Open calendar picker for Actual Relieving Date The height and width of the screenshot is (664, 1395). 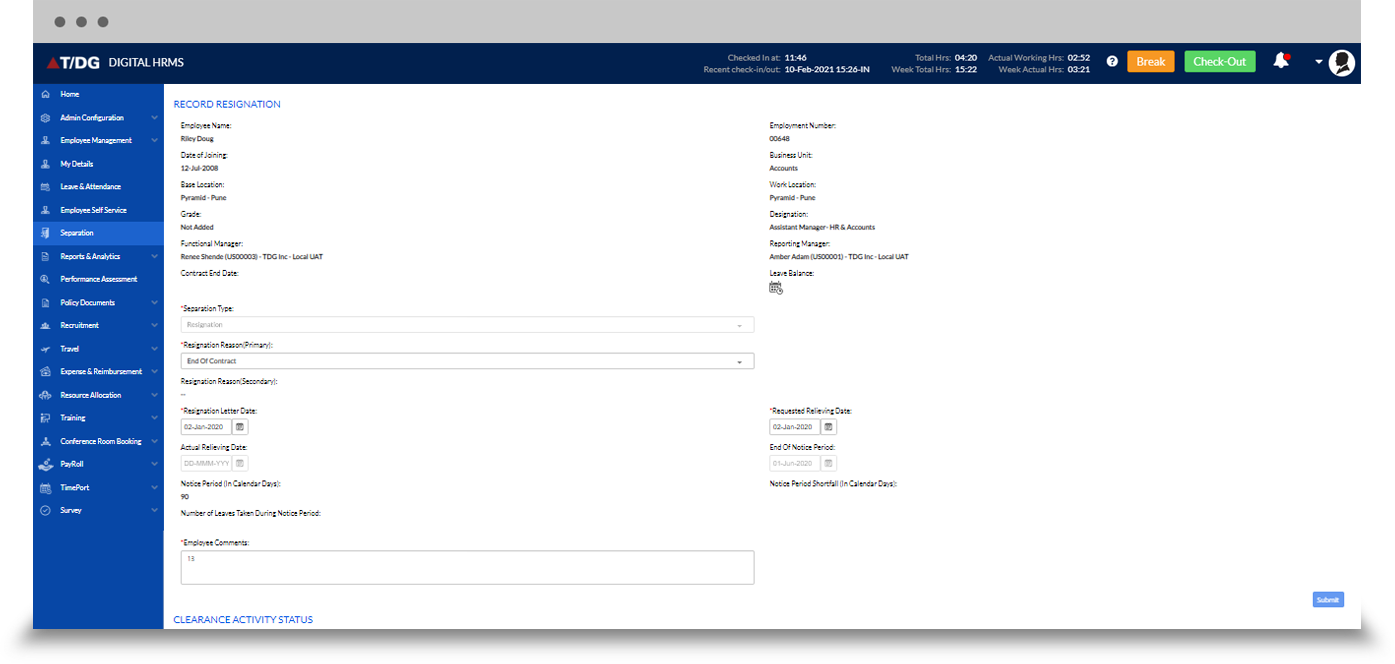(240, 464)
